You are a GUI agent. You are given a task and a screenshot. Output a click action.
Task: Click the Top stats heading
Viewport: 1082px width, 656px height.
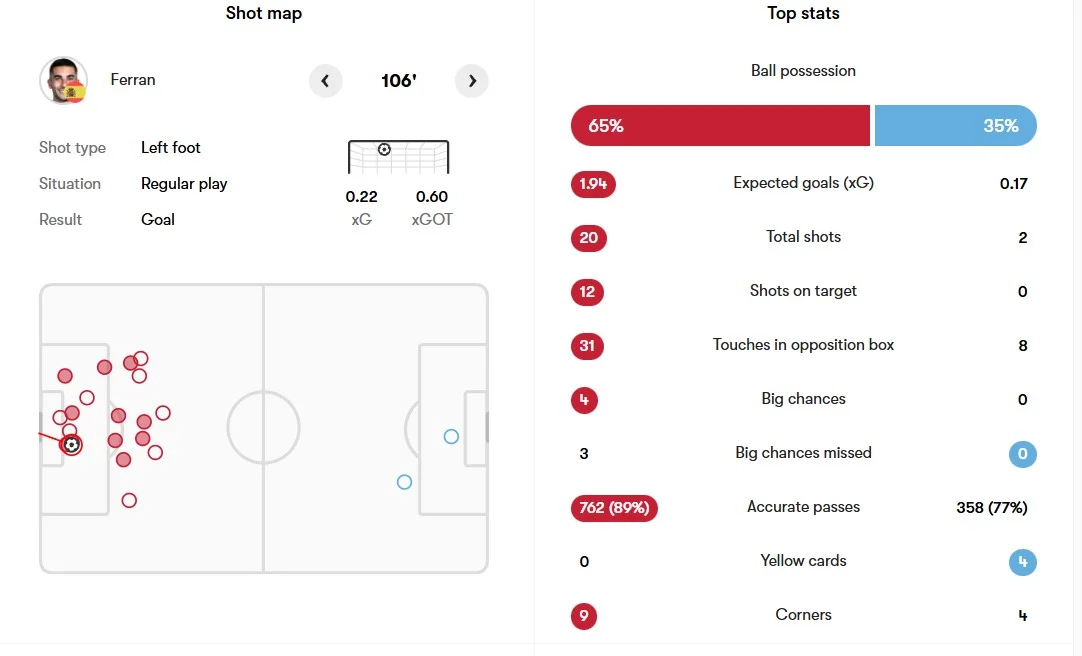point(803,13)
